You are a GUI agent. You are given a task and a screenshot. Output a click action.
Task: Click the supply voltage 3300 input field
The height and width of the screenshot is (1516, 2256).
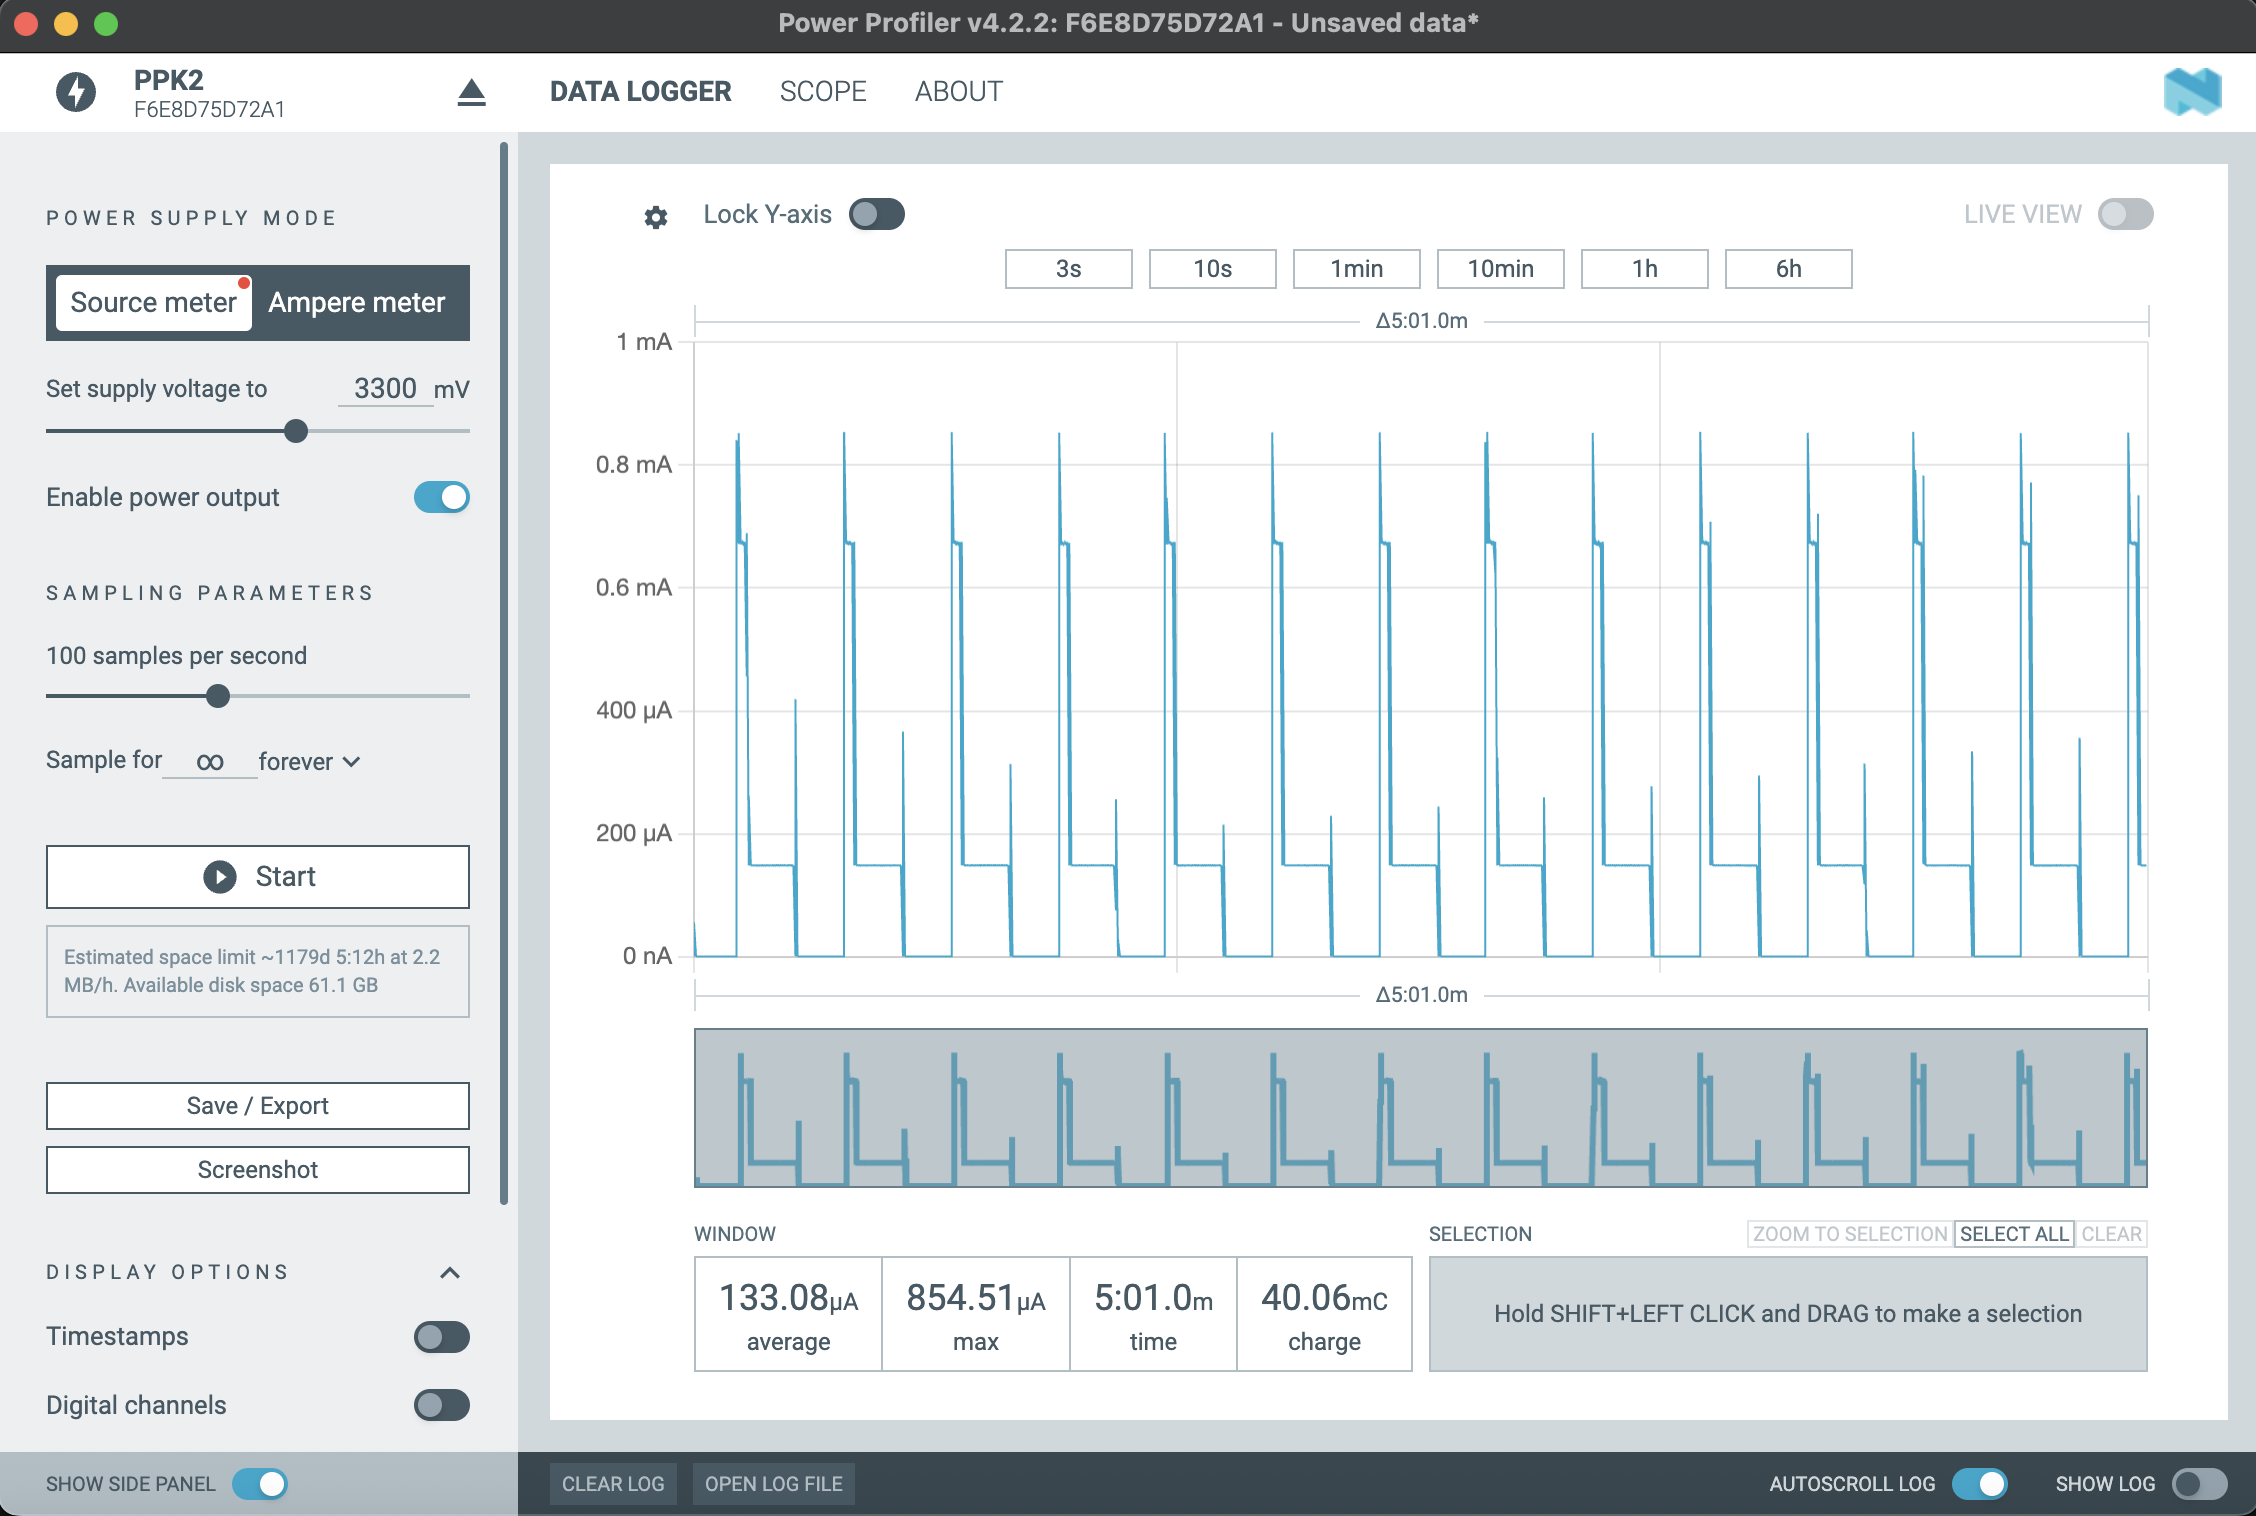coord(385,389)
